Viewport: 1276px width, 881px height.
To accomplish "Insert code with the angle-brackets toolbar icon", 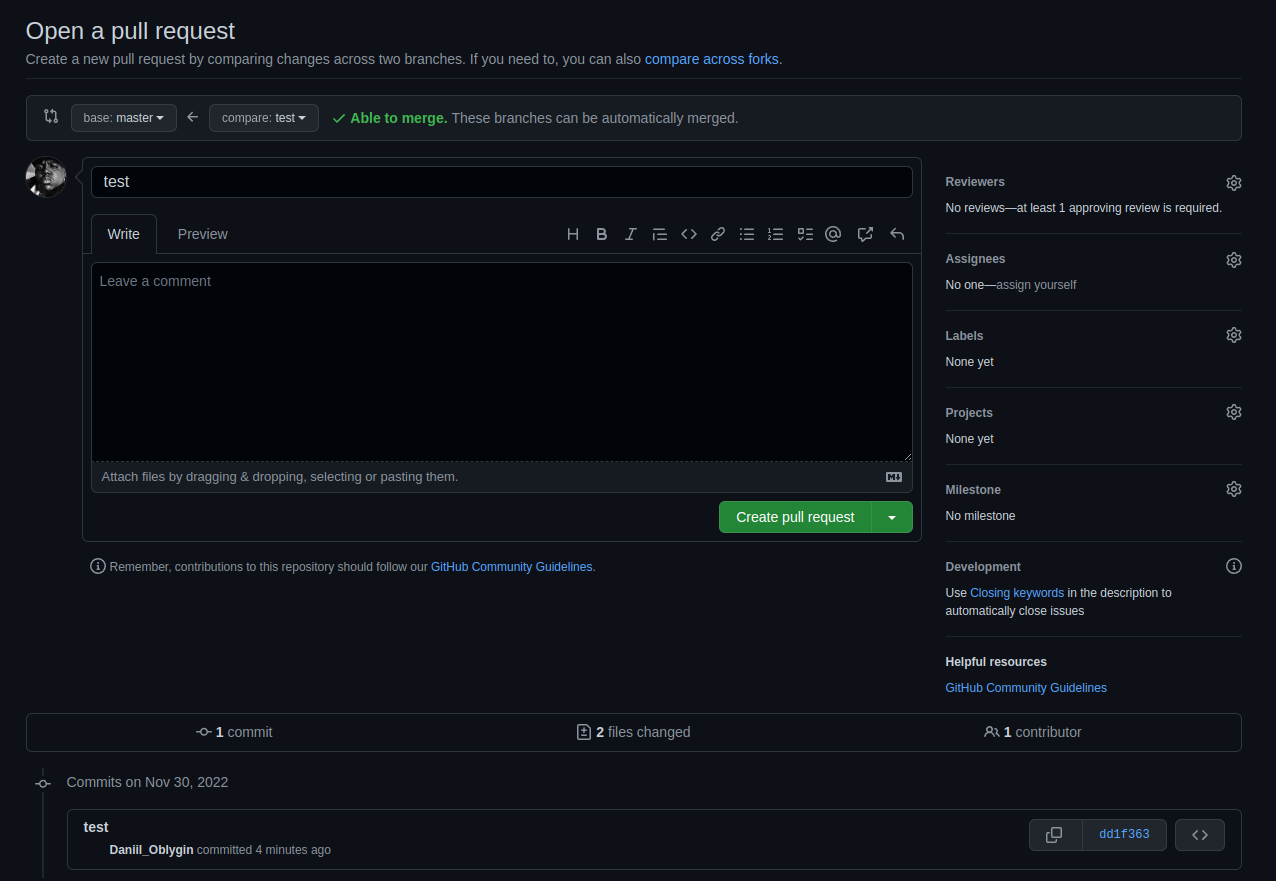I will [689, 234].
